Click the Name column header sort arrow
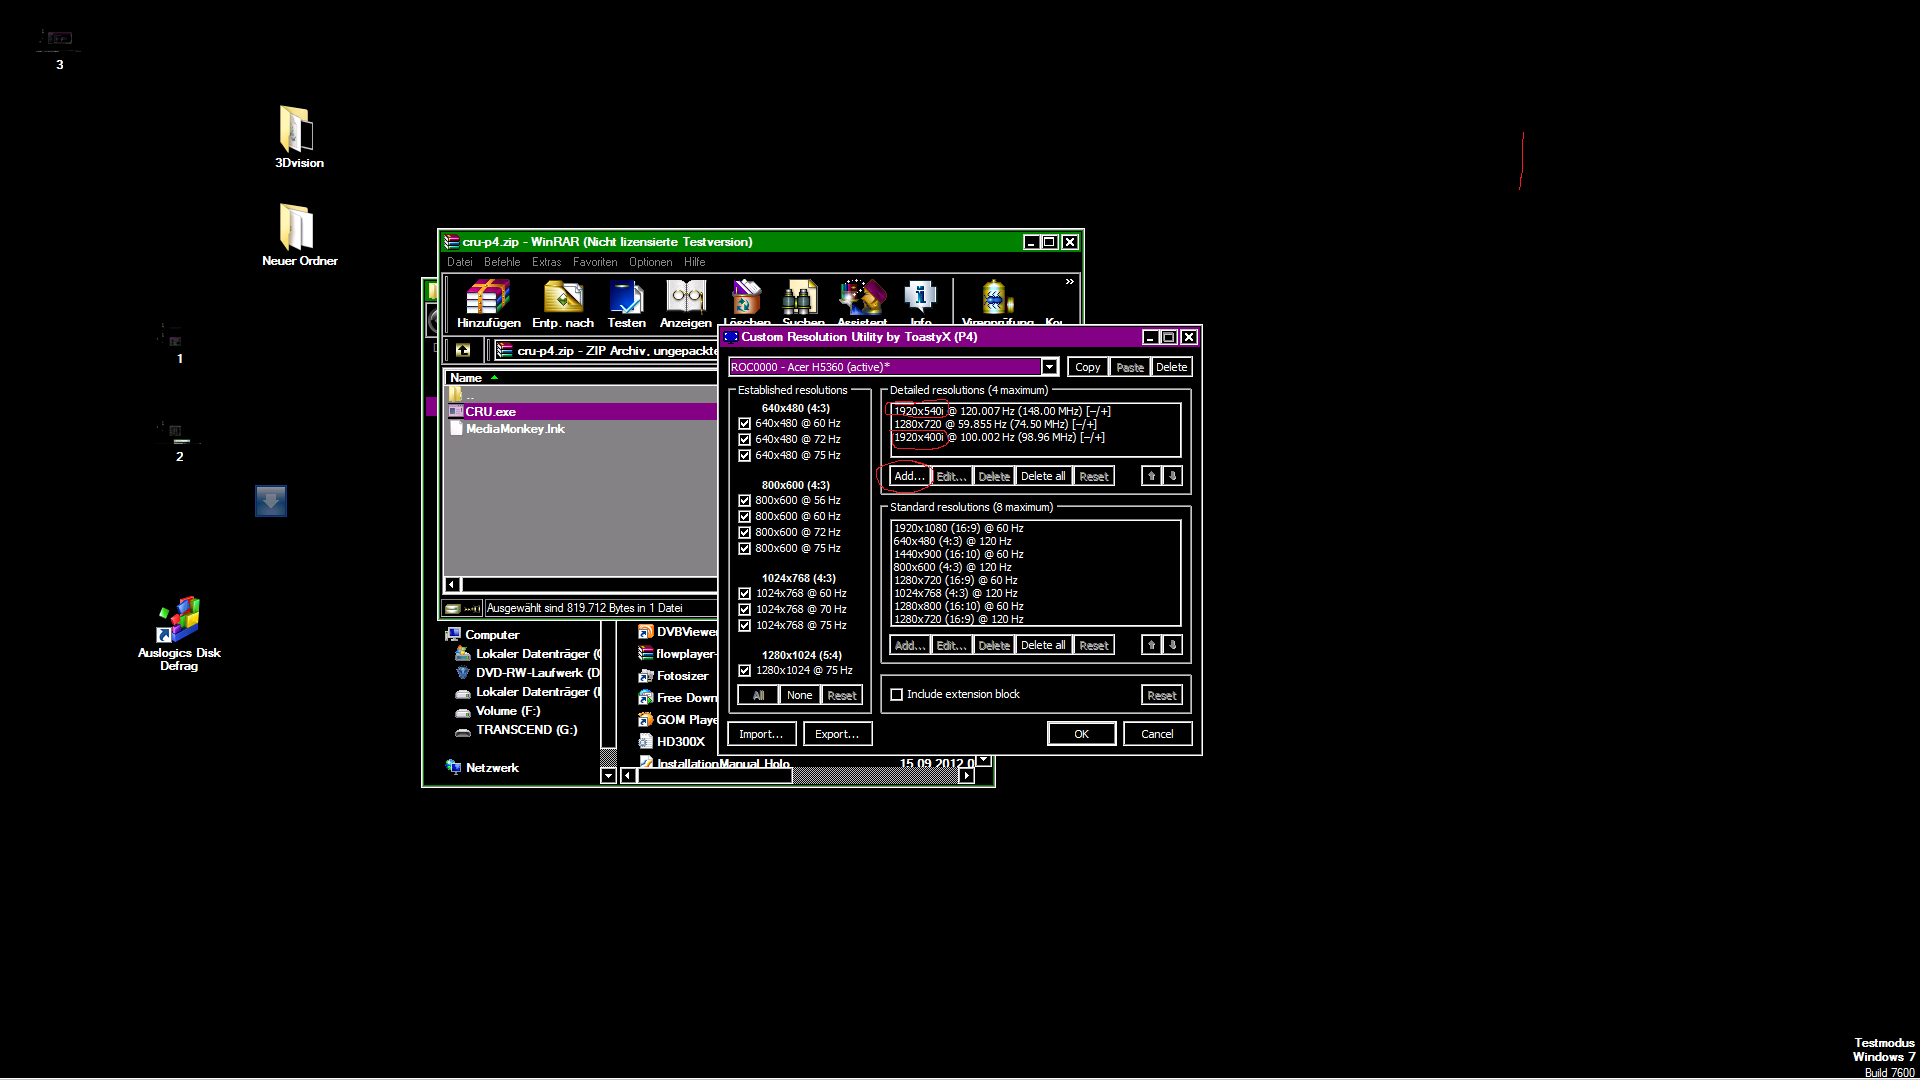1920x1080 pixels. pyautogui.click(x=494, y=378)
